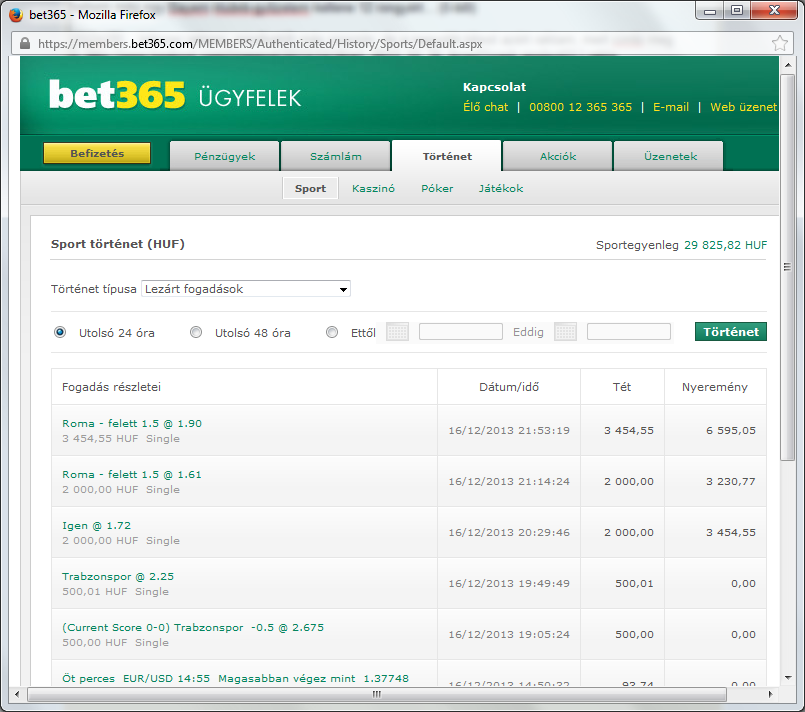The width and height of the screenshot is (805, 712).
Task: Open the Igen @ 1.72 bet details
Action: coord(97,525)
